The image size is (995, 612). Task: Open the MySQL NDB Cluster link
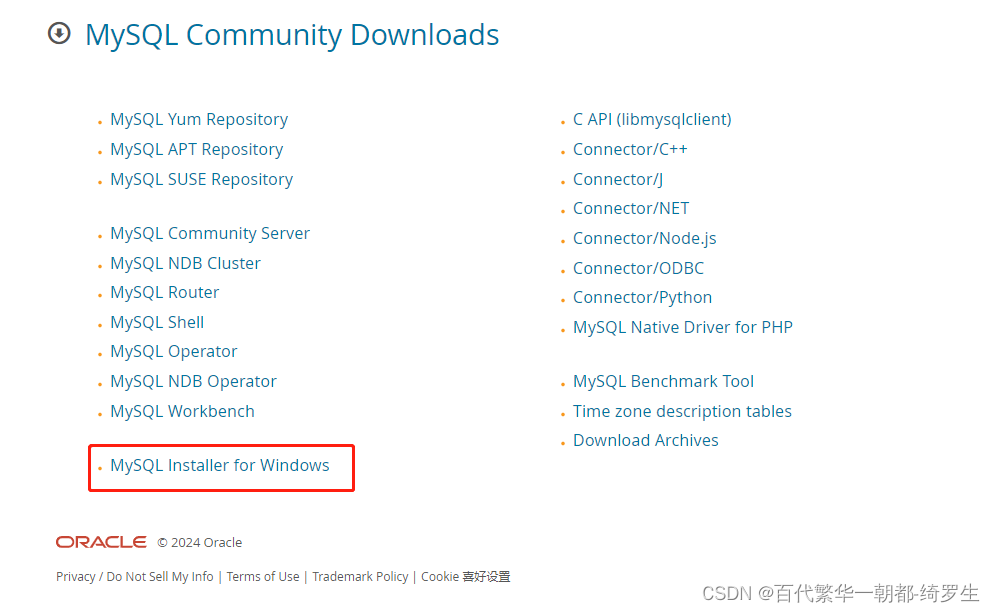click(x=185, y=263)
